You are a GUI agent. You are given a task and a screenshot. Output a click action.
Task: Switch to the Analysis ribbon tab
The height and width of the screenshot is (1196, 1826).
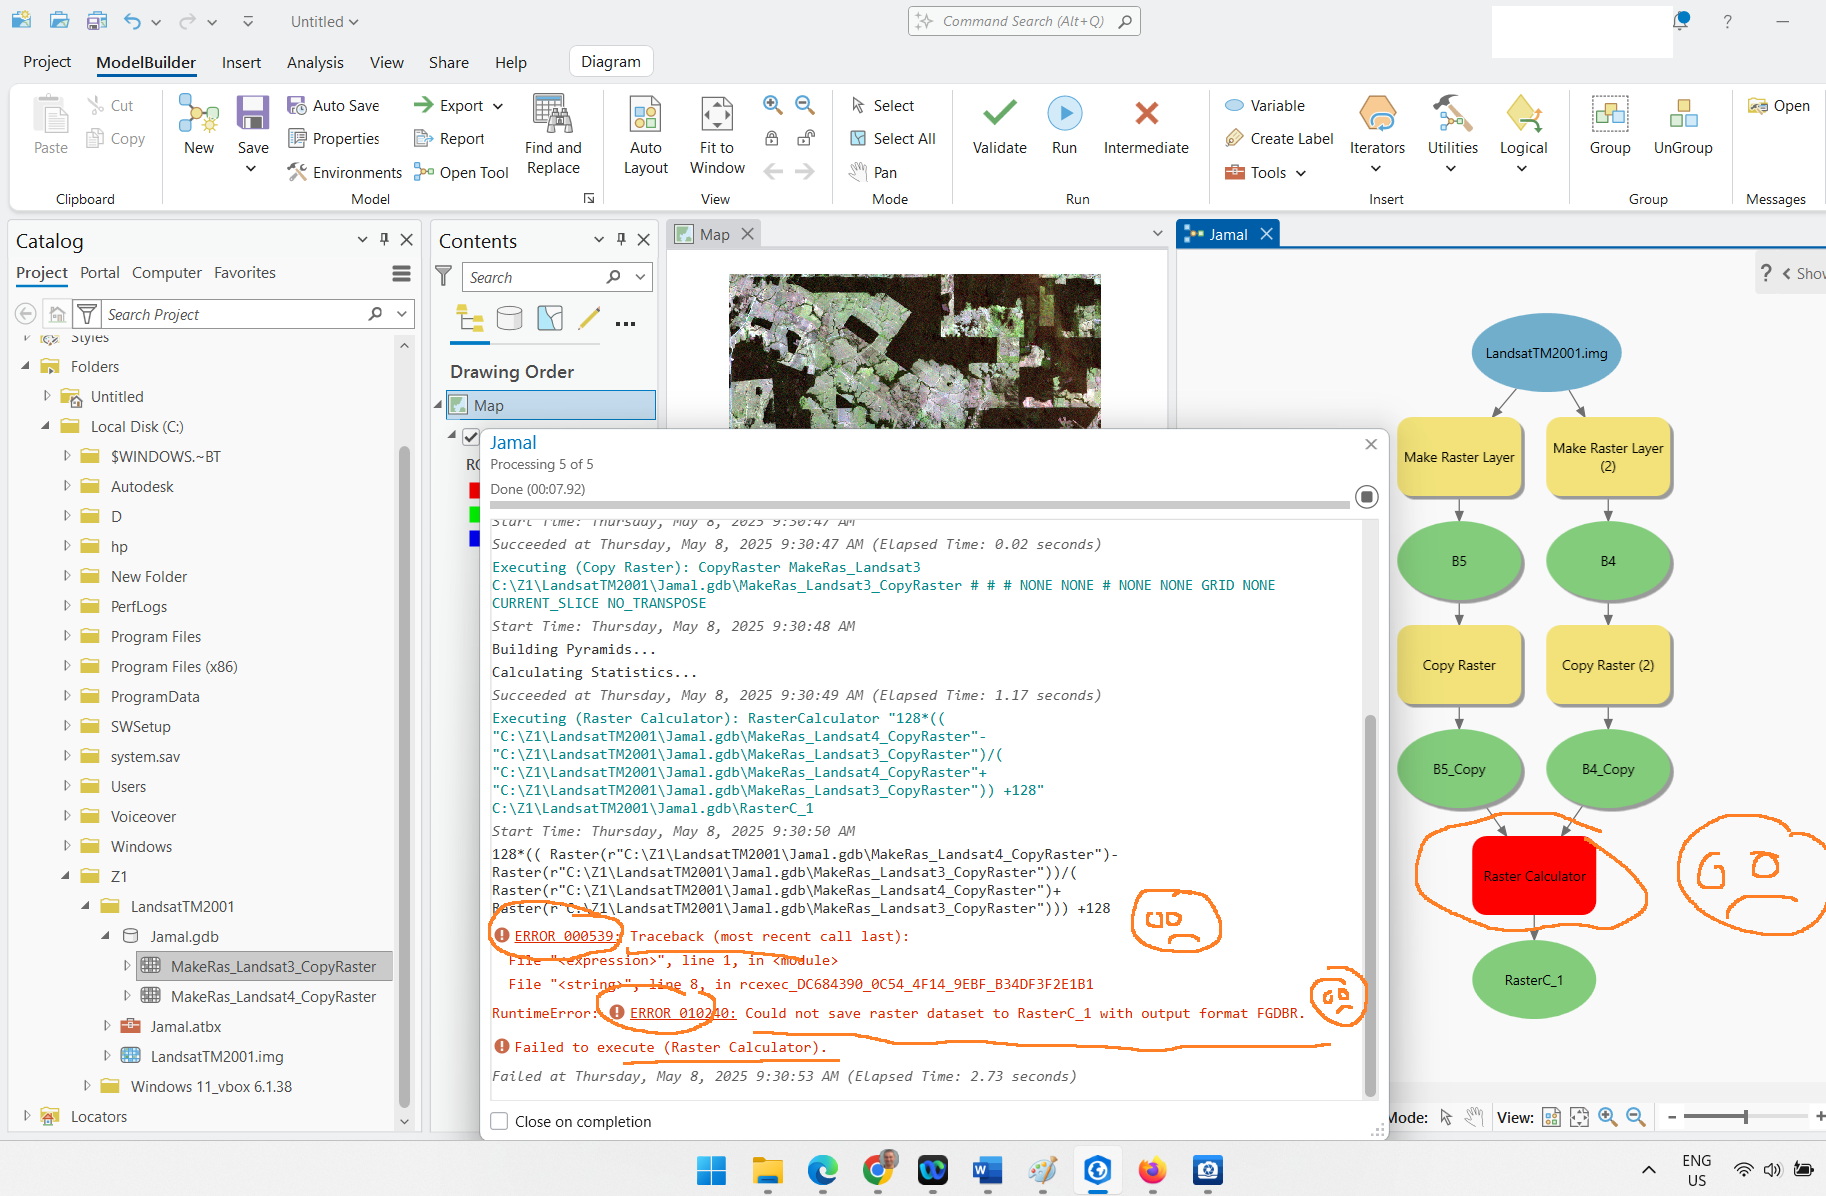(x=315, y=62)
